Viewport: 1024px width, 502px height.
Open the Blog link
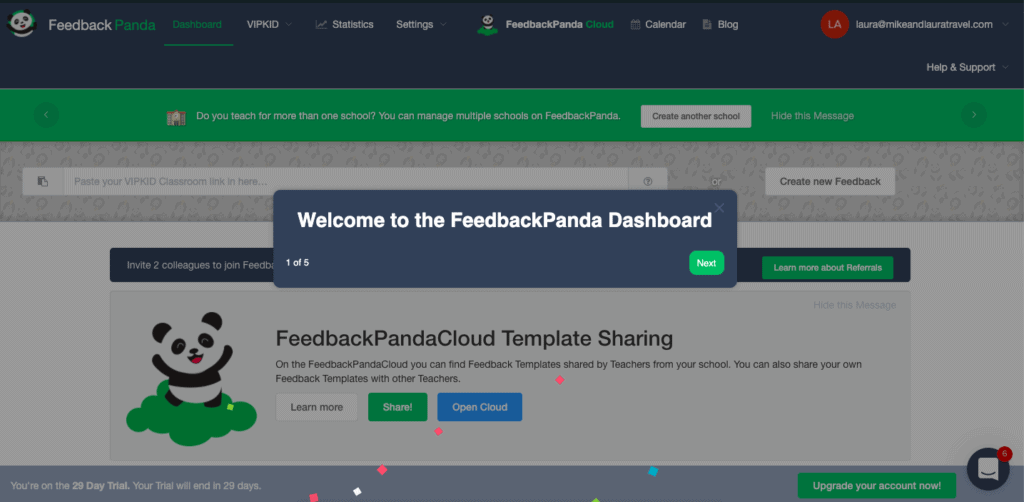tap(720, 25)
